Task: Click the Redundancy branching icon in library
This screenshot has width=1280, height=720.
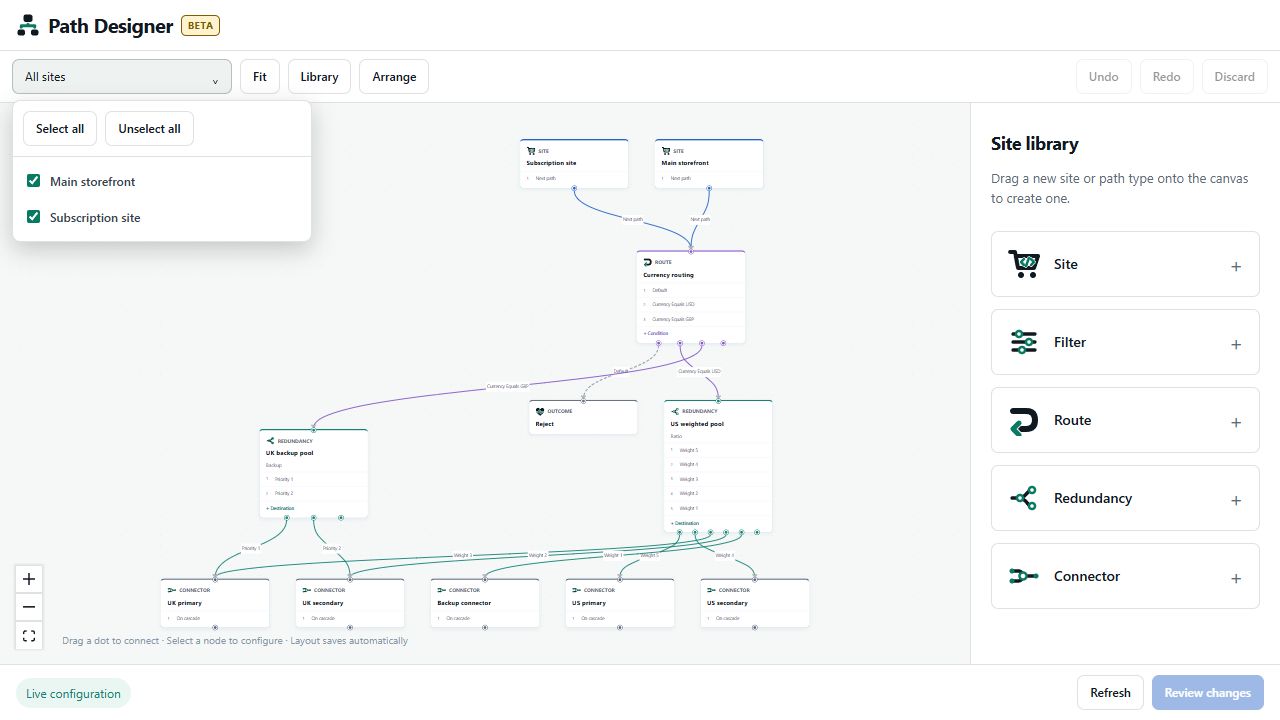Action: (x=1024, y=498)
